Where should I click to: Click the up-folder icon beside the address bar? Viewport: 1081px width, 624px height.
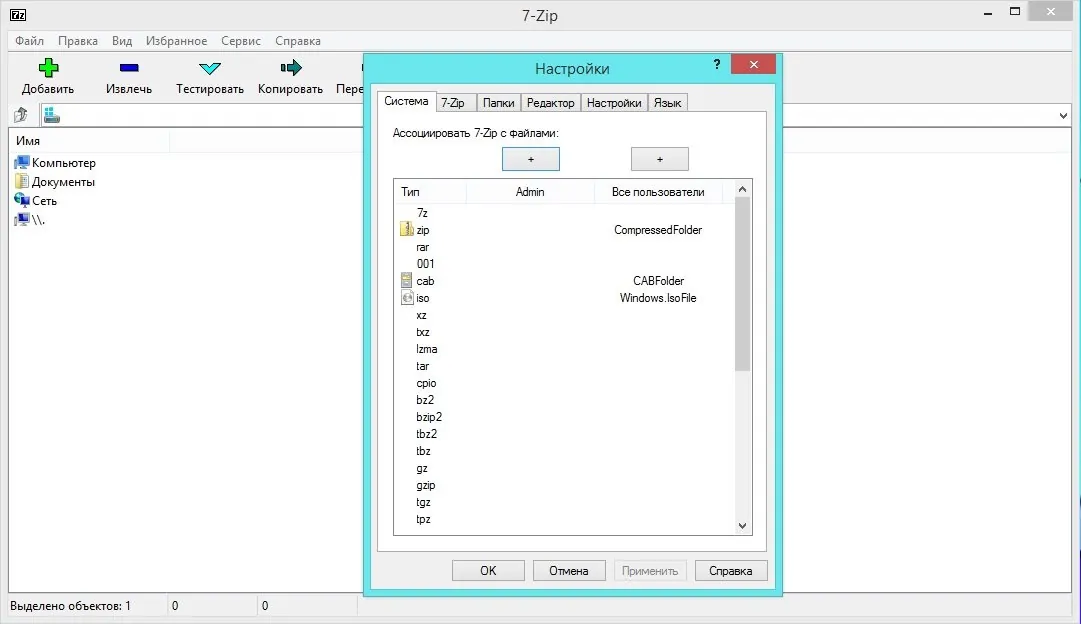tap(21, 115)
